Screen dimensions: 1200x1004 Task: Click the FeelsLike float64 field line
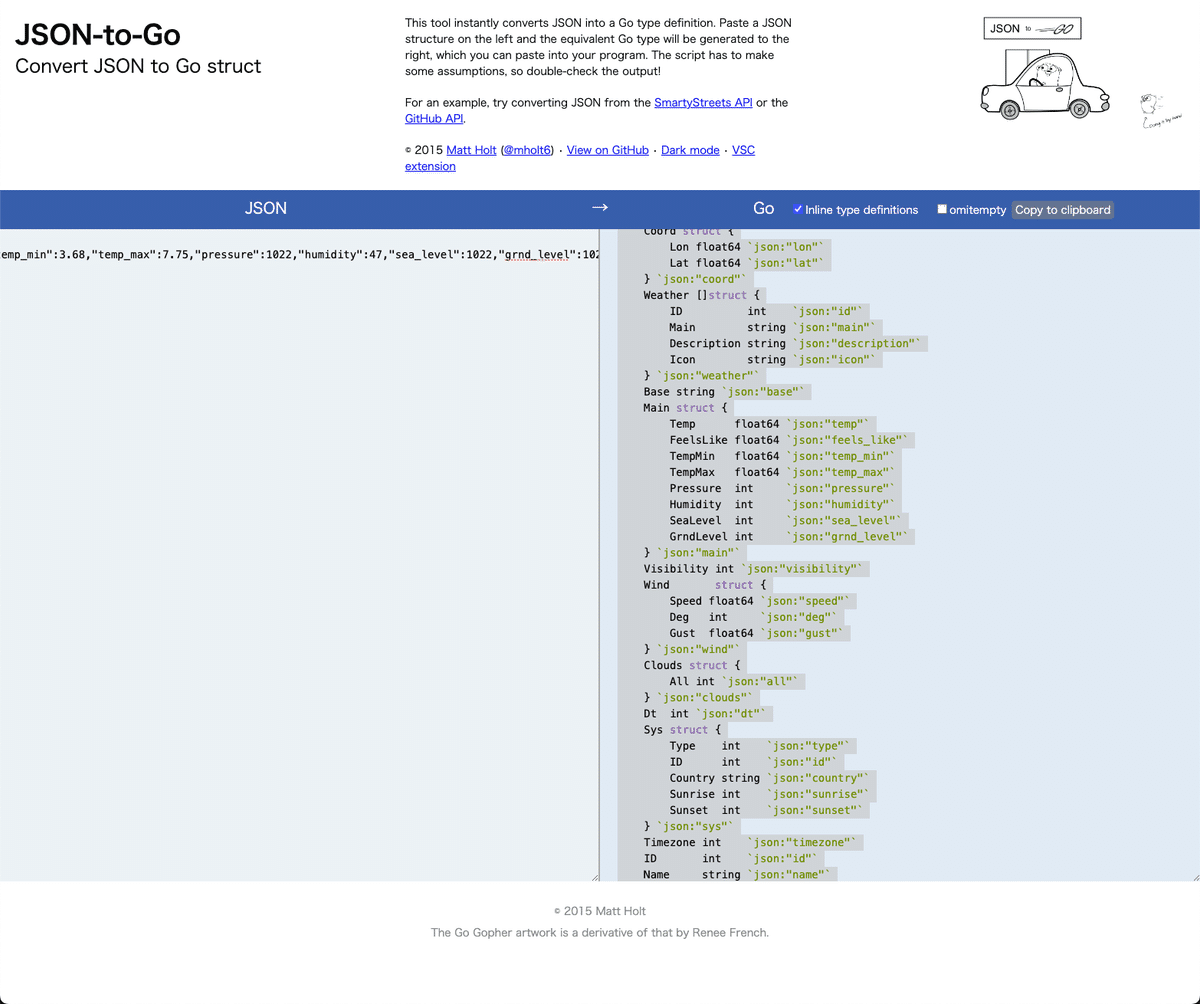[x=791, y=440]
